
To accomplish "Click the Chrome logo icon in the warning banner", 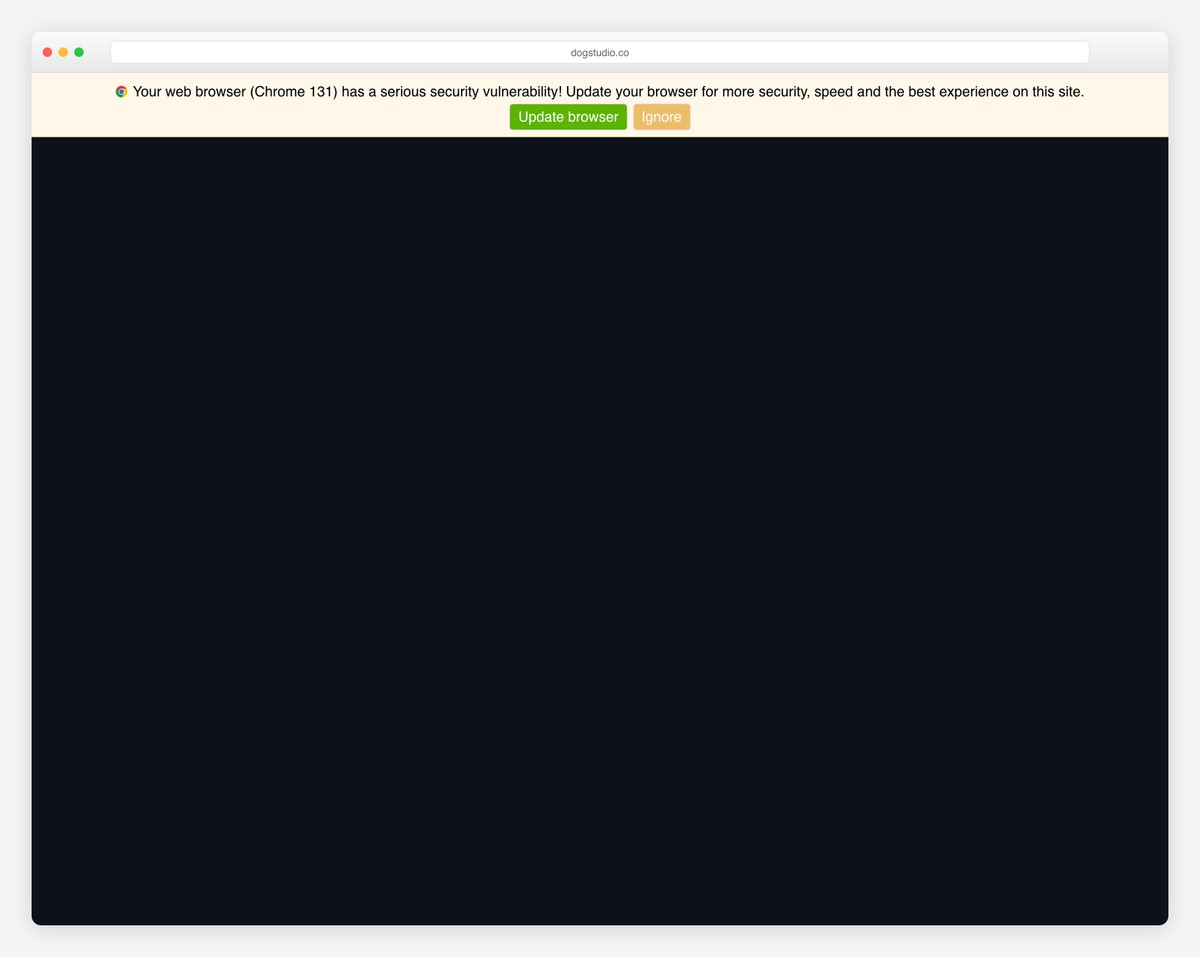I will (x=121, y=91).
